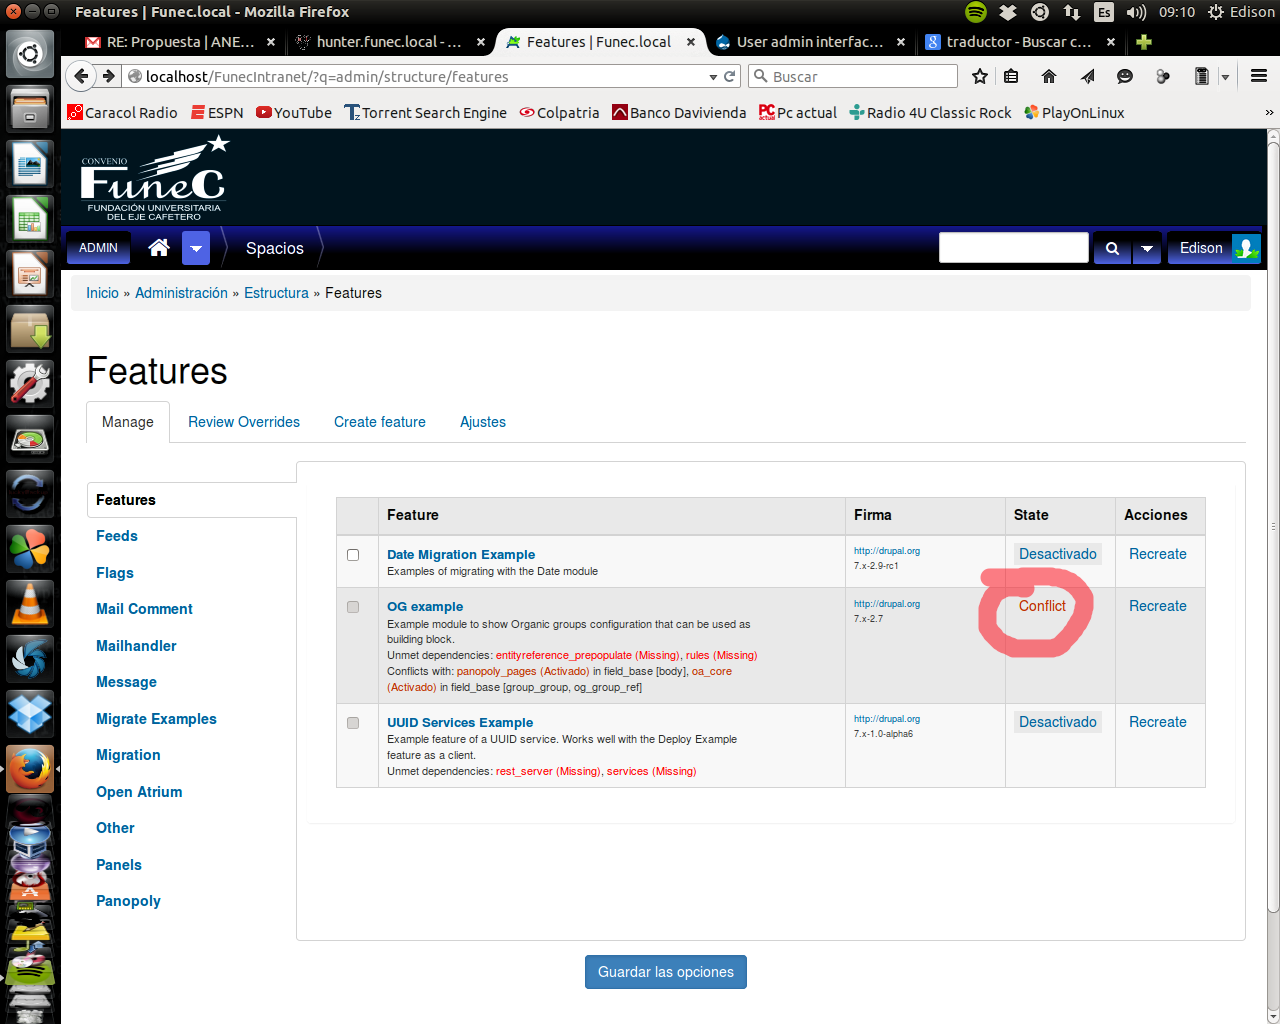Image resolution: width=1280 pixels, height=1024 pixels.
Task: Reload the page using the reload icon
Action: pos(729,75)
